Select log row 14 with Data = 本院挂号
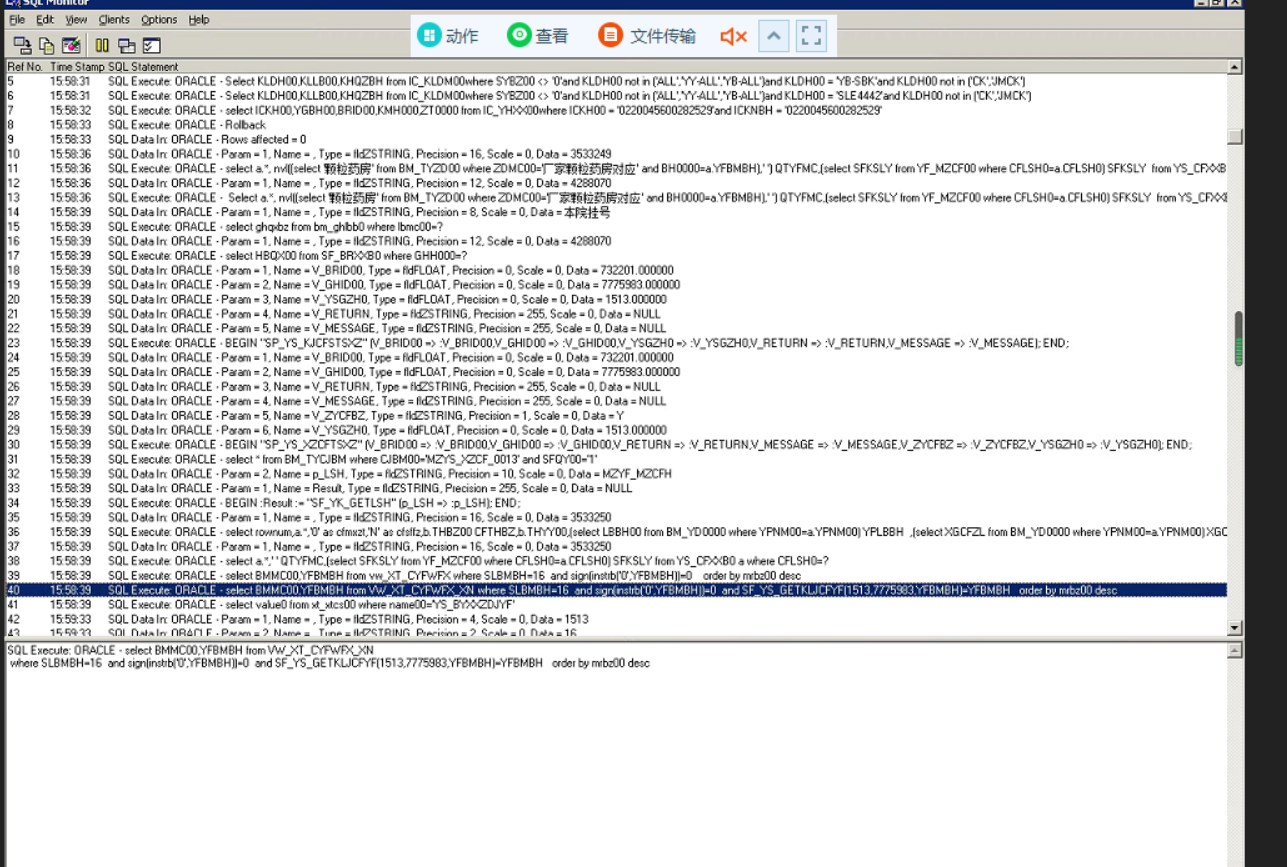This screenshot has height=867, width=1287. 616,212
